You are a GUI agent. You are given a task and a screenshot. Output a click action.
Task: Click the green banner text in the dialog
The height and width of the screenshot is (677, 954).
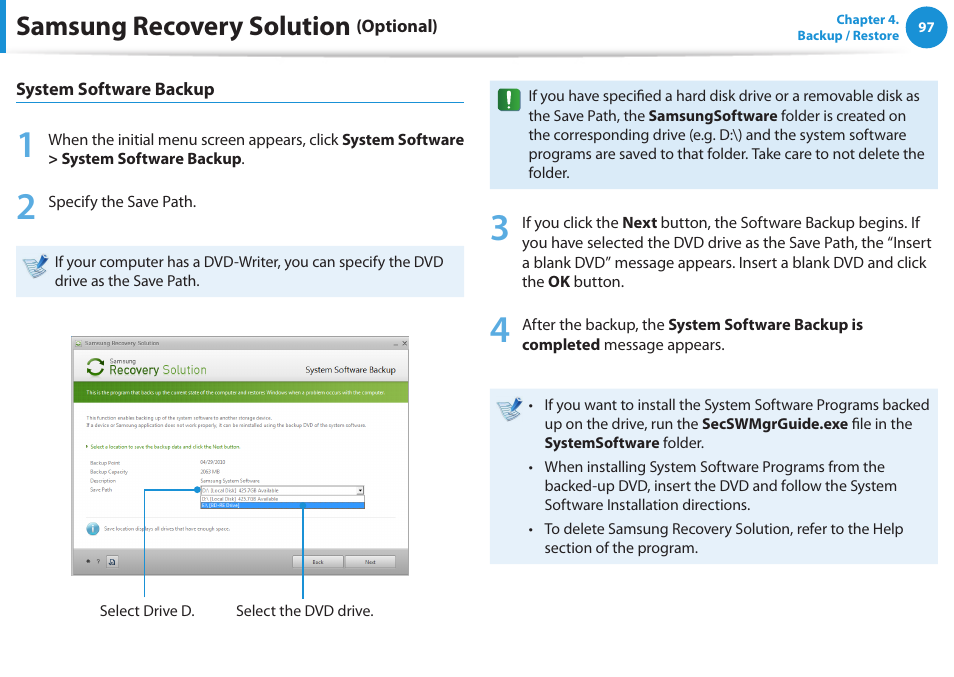tap(235, 392)
